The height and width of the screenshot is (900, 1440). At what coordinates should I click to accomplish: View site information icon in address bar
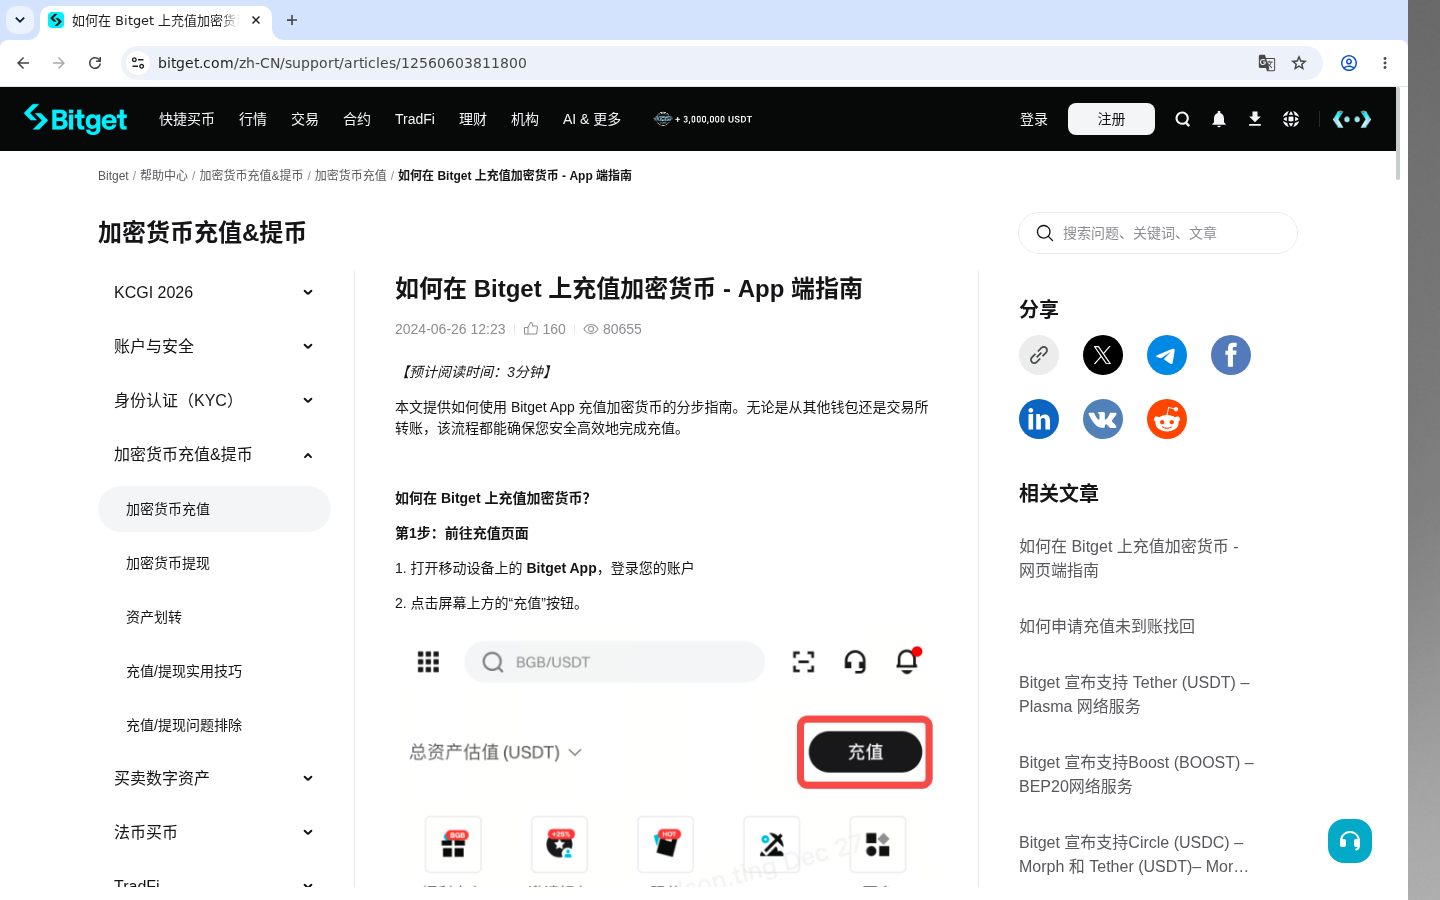coord(138,63)
